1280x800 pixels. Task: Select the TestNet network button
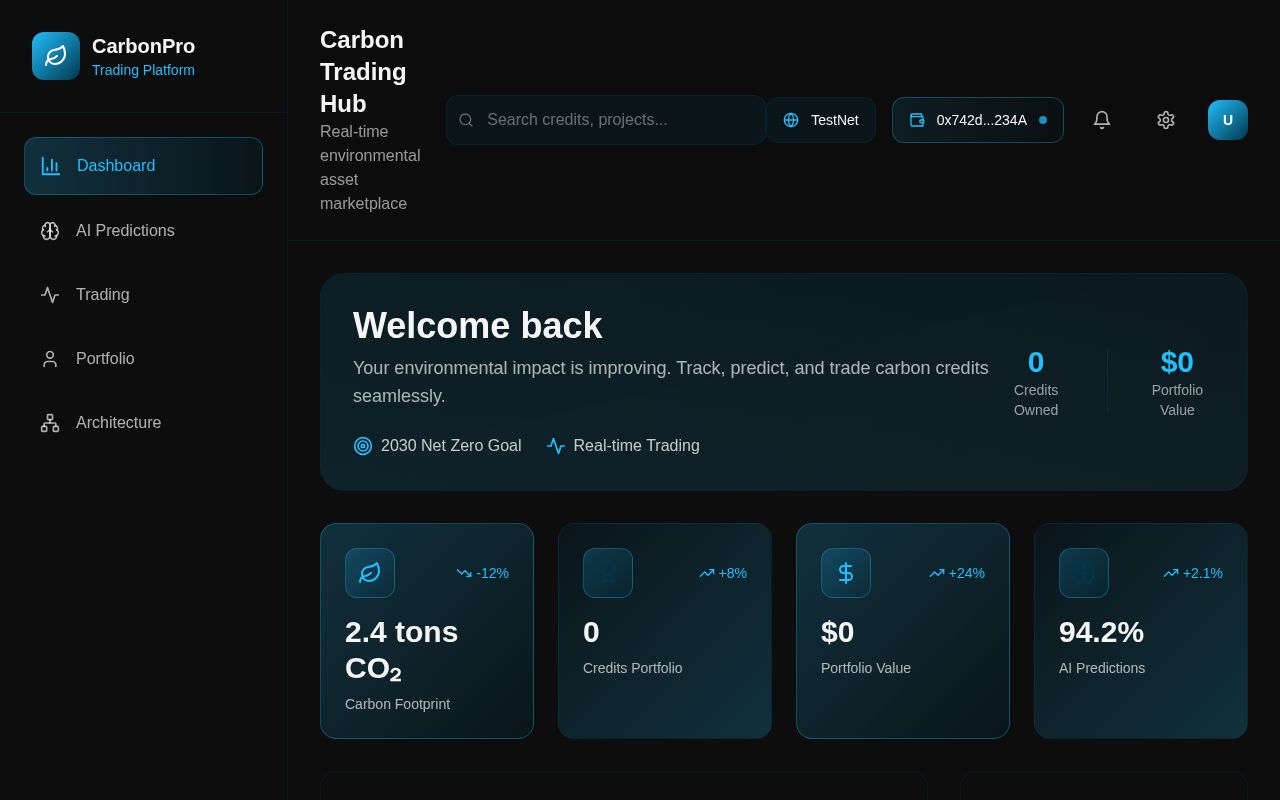(x=821, y=120)
